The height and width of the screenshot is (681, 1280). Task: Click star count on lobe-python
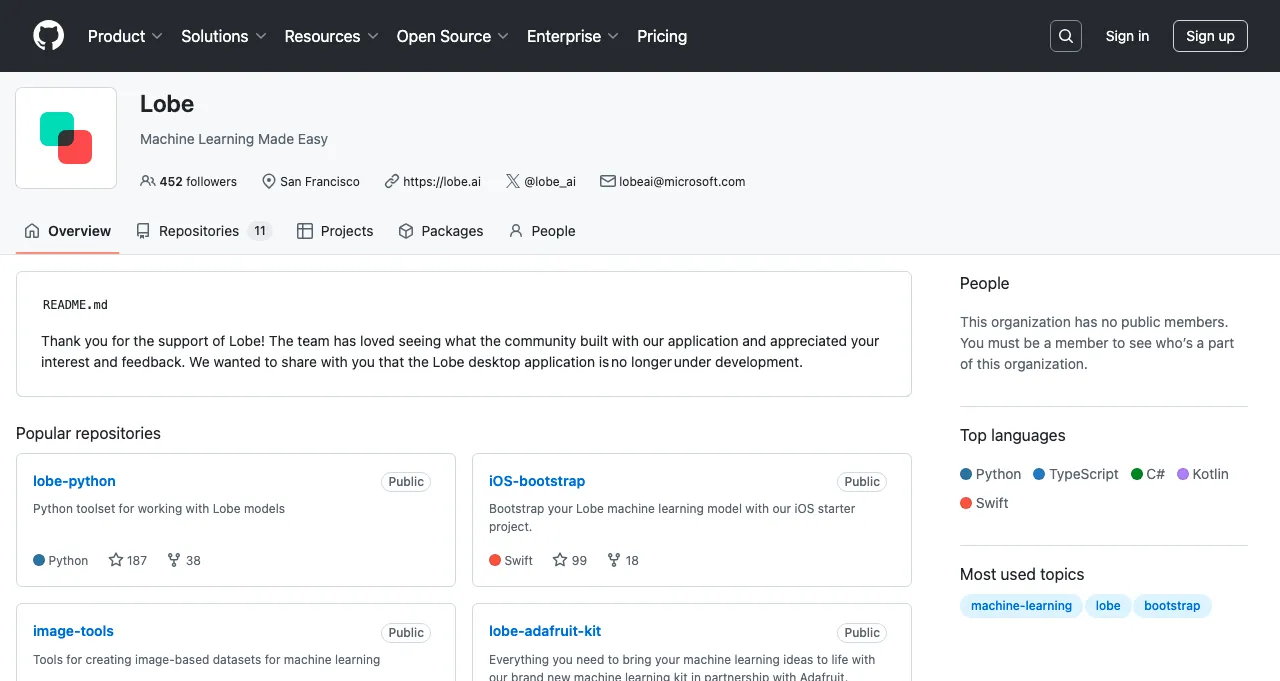(128, 560)
